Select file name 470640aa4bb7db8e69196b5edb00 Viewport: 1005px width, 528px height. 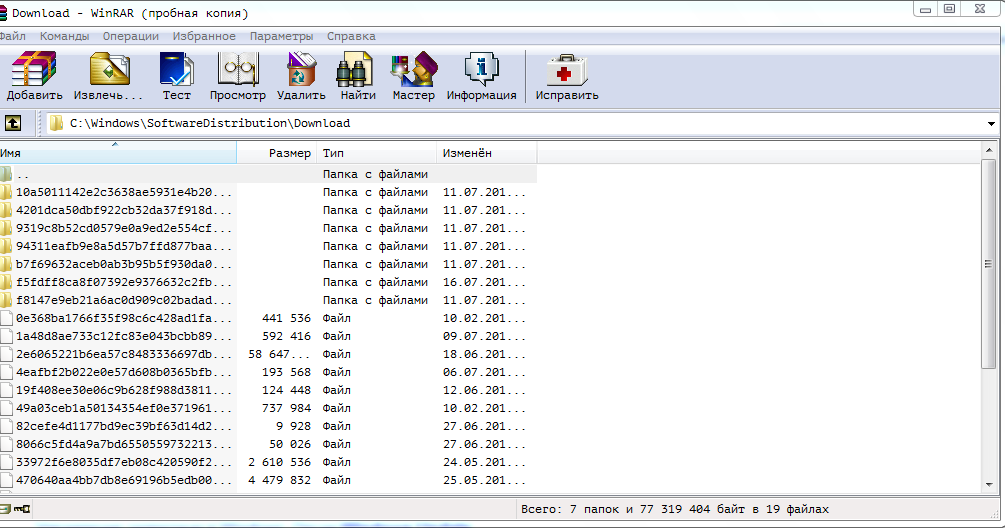(x=124, y=480)
